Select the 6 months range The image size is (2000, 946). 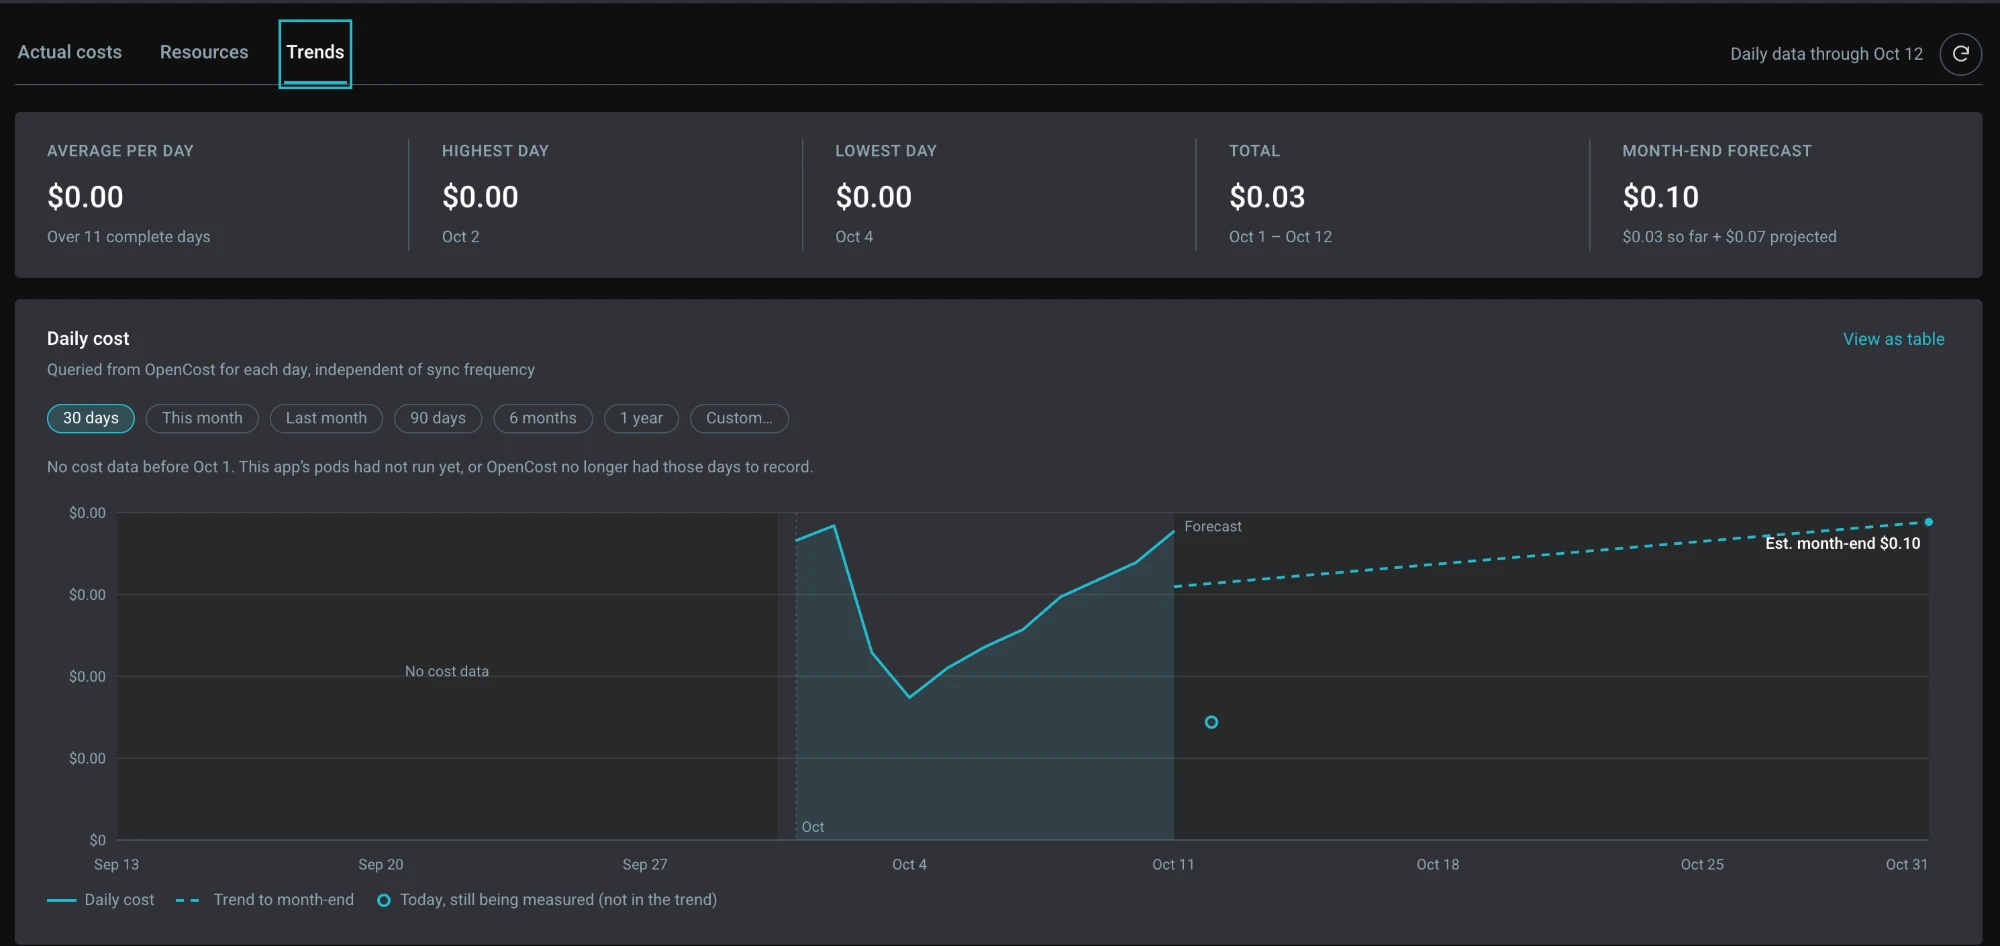pos(543,418)
